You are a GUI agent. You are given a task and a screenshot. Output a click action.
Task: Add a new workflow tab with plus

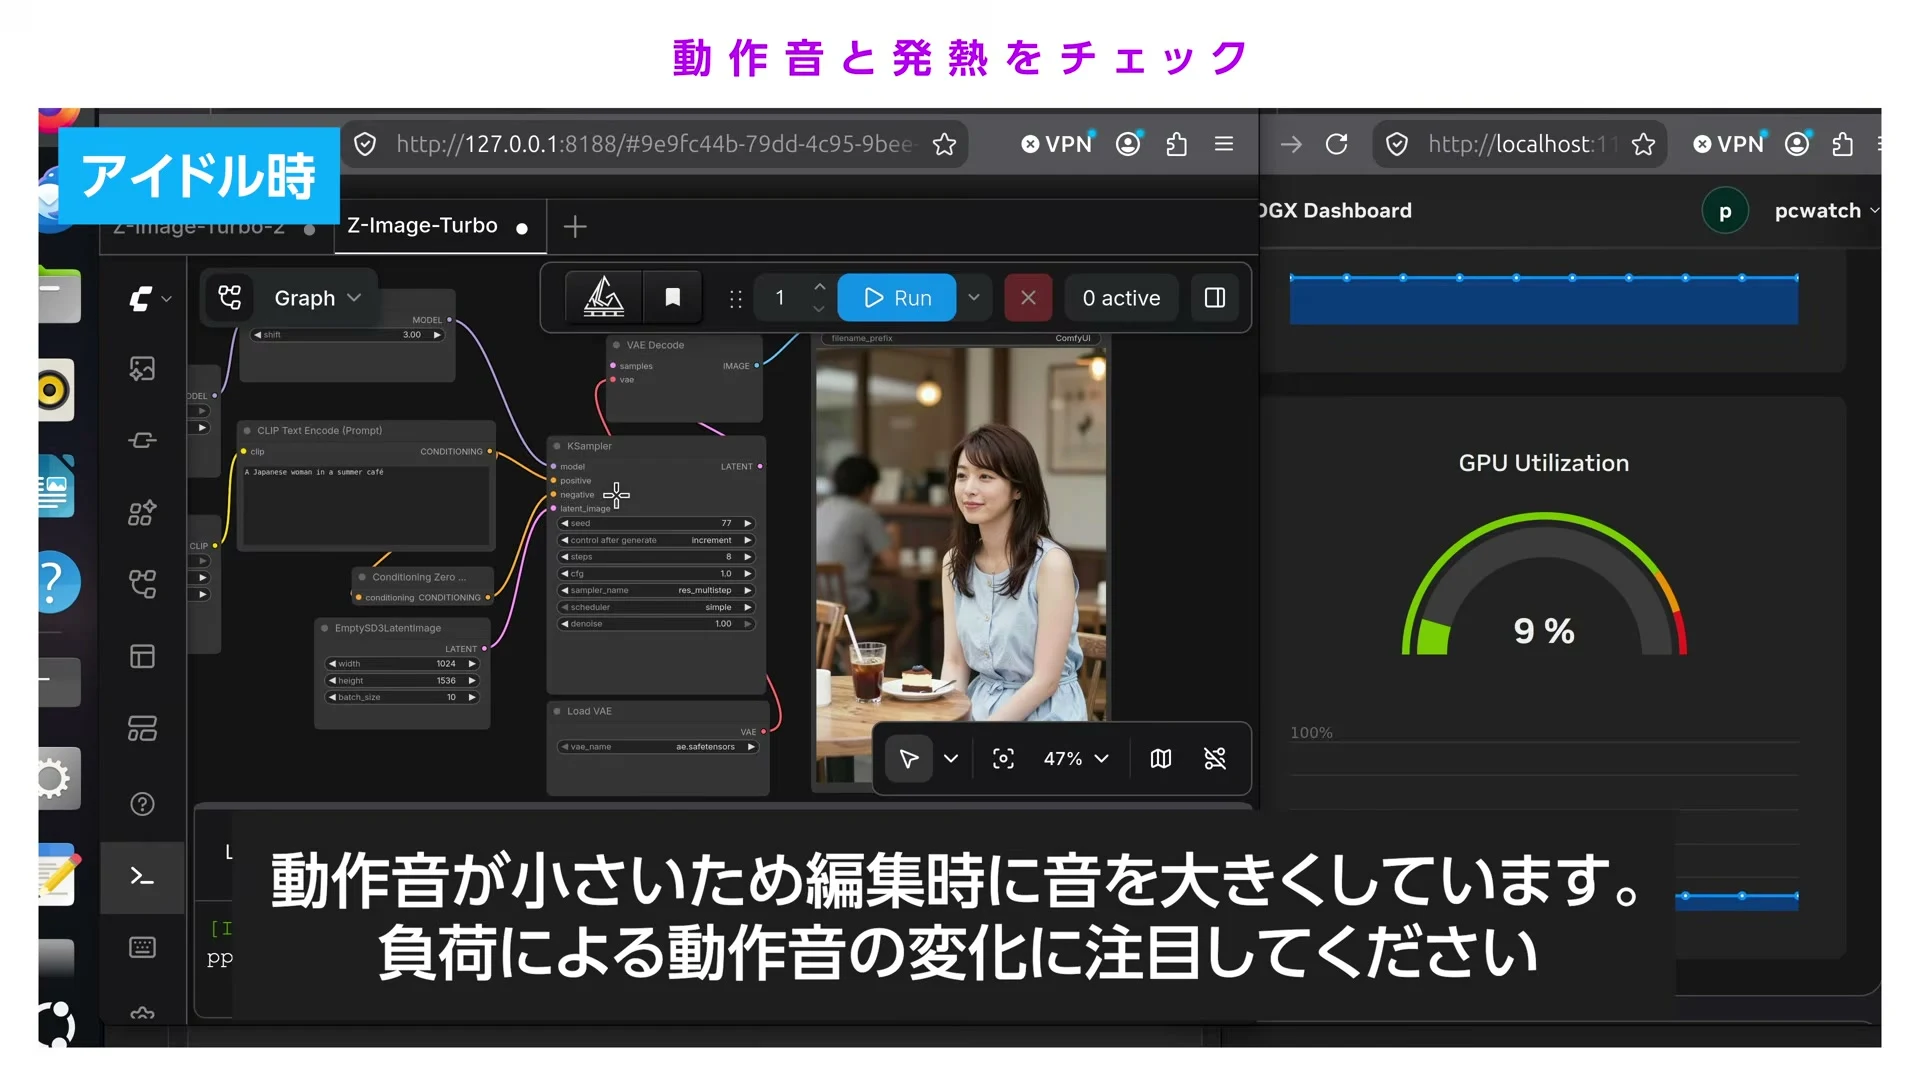tap(575, 227)
